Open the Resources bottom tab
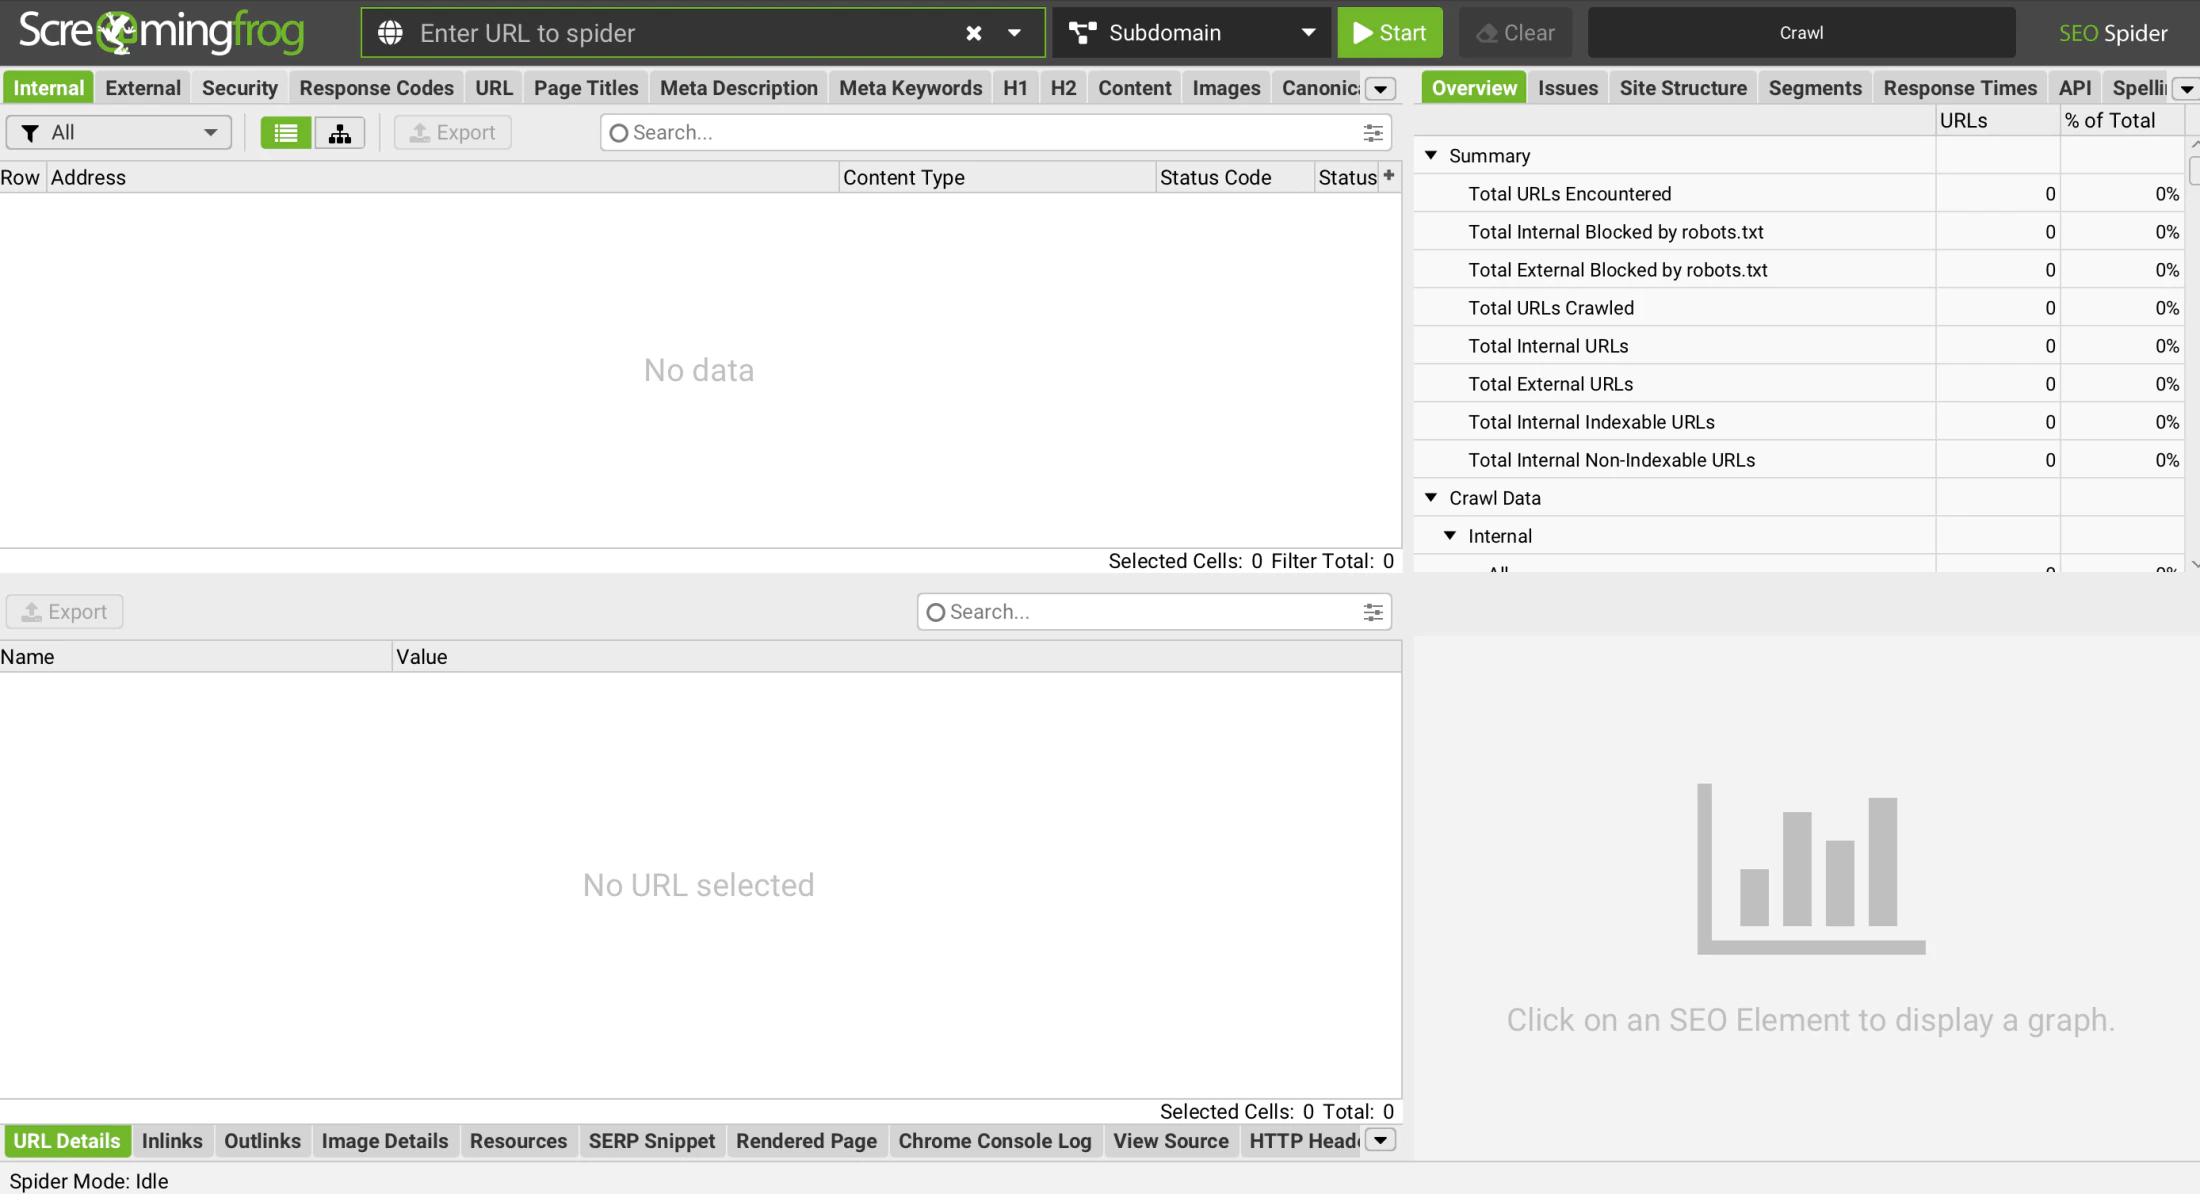This screenshot has height=1194, width=2200. 518,1141
